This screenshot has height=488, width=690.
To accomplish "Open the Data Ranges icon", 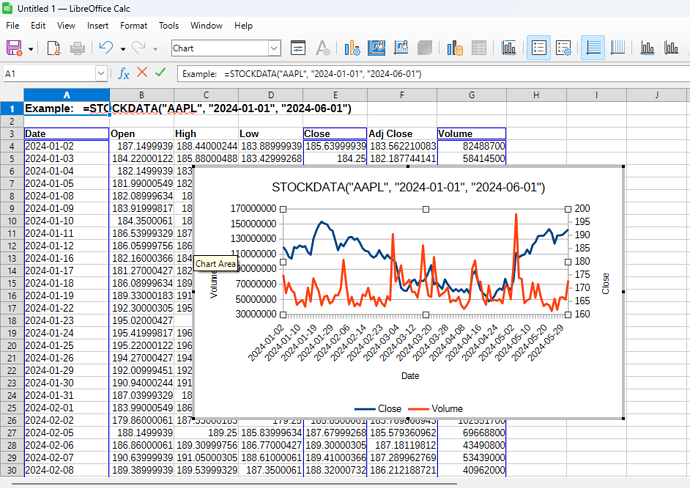I will [455, 48].
